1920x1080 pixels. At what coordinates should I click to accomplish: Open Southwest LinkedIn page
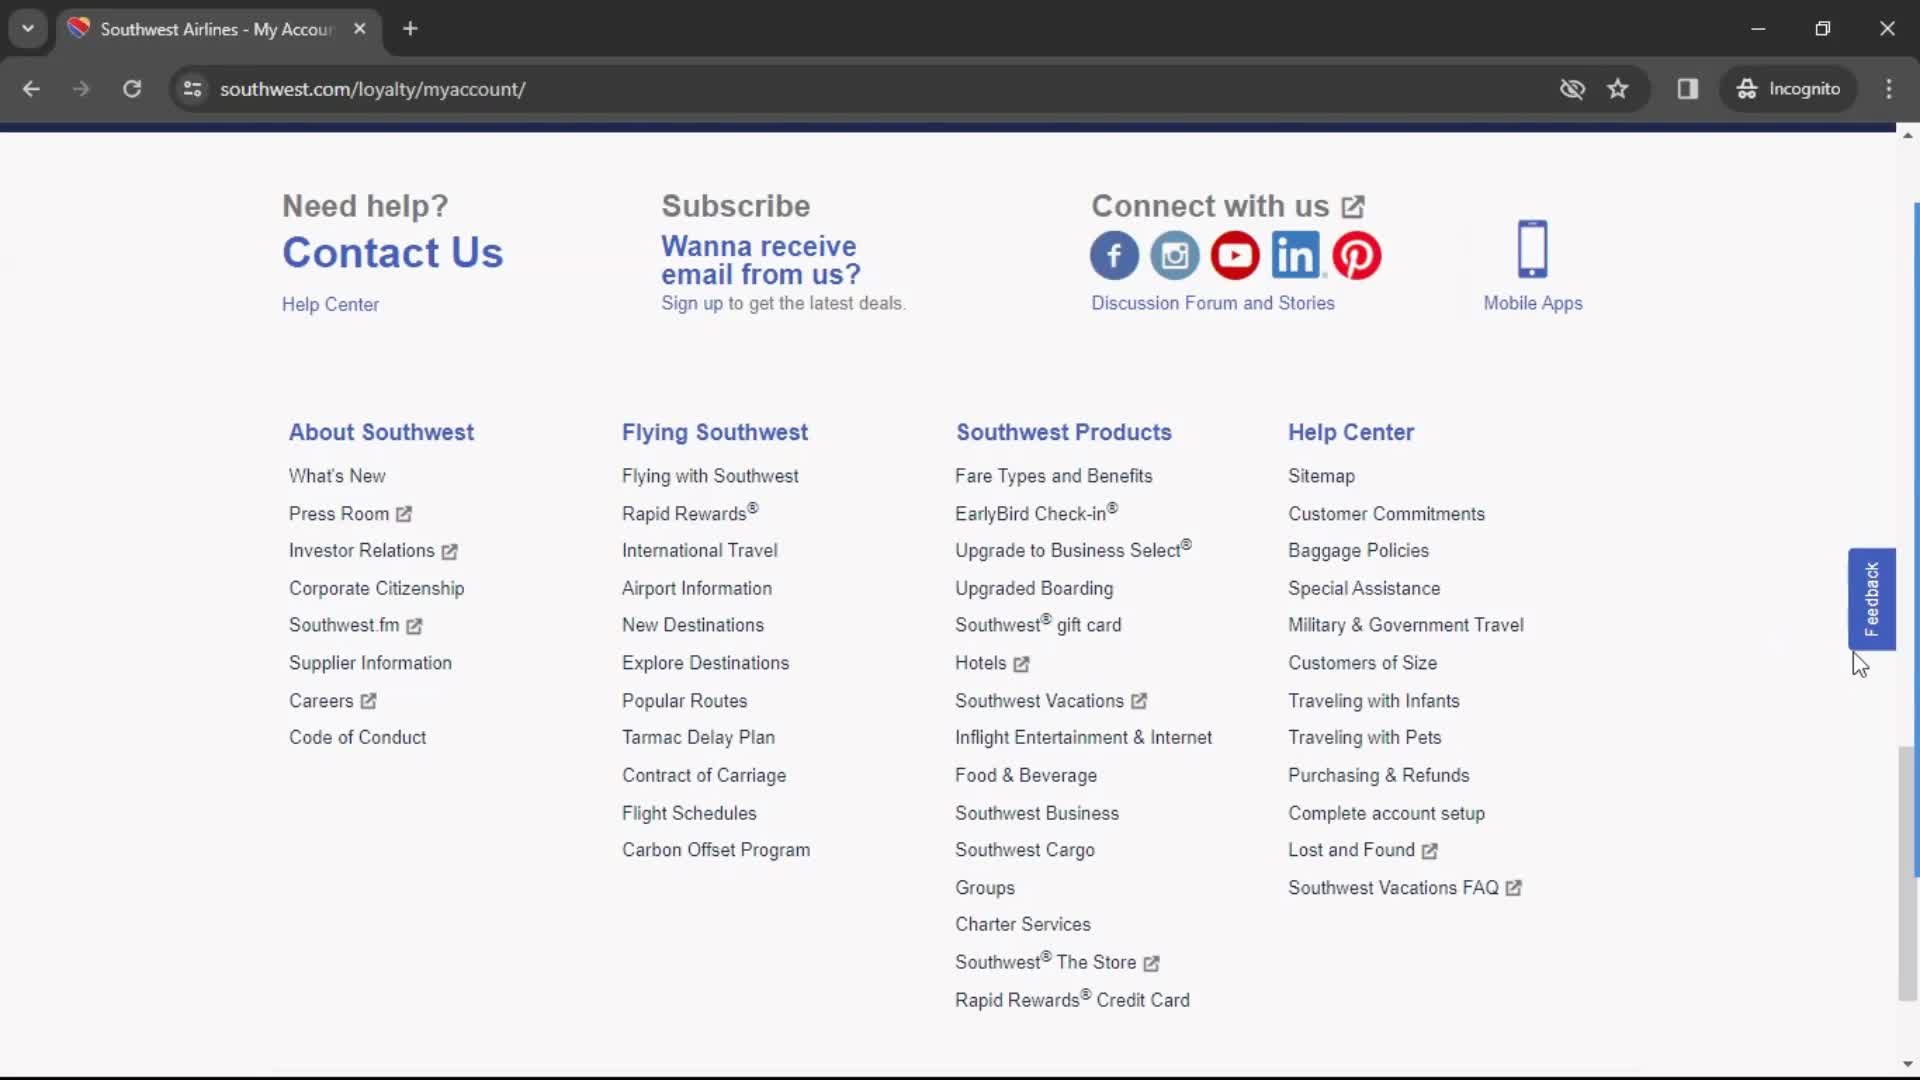(1296, 256)
